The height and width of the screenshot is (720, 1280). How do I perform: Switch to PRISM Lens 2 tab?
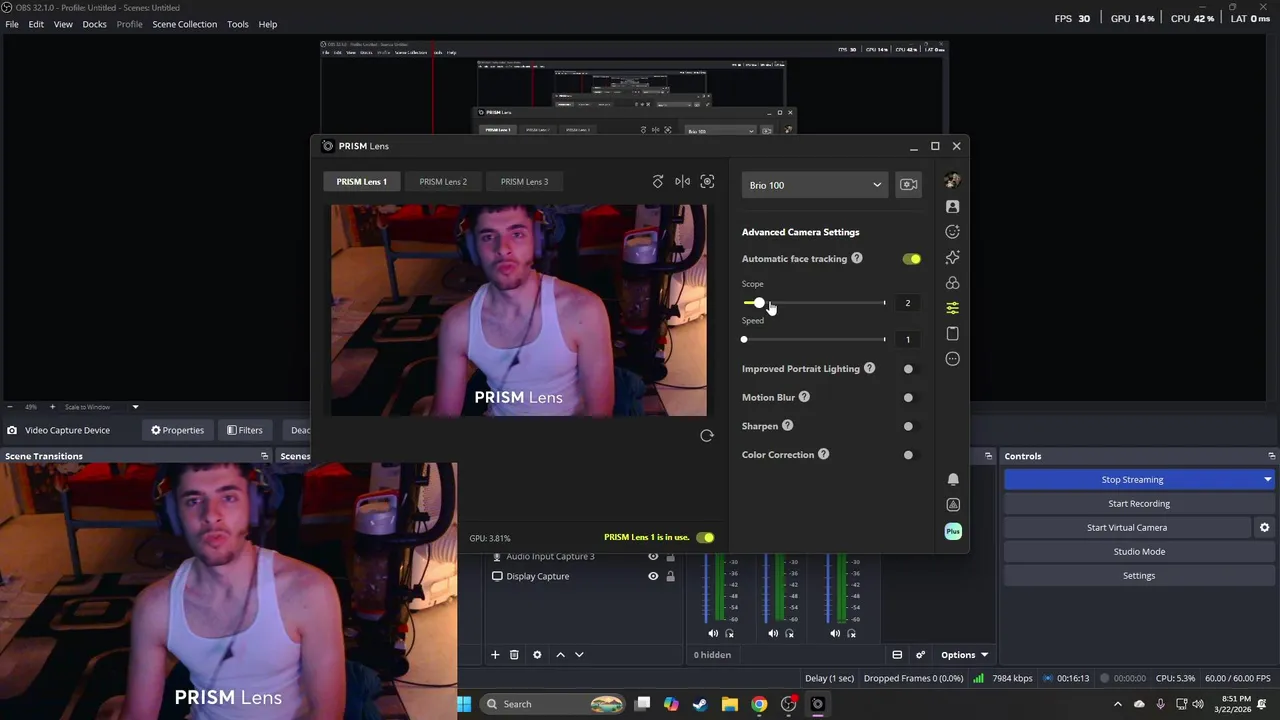point(443,182)
